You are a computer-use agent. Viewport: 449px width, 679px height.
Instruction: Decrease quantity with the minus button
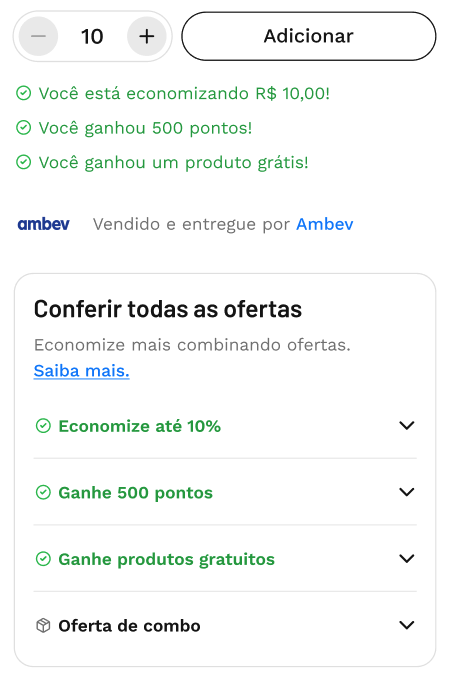(38, 36)
